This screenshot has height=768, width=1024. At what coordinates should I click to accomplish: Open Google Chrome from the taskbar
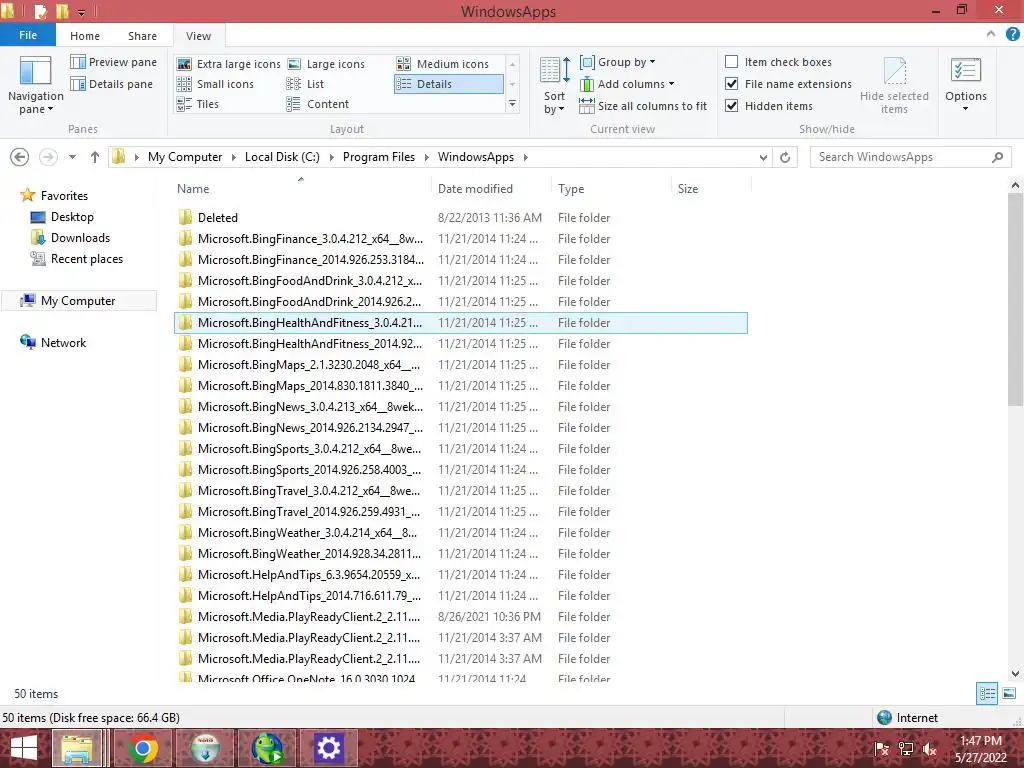click(x=143, y=748)
